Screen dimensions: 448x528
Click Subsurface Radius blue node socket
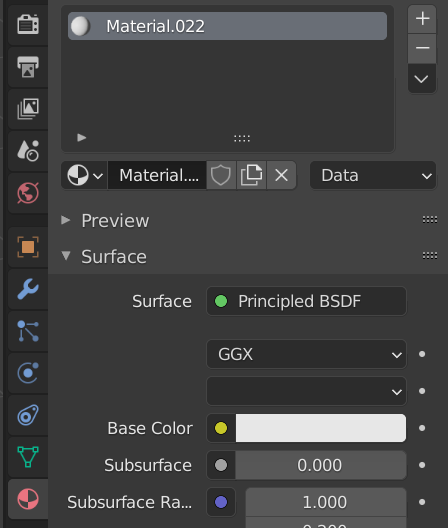[221, 502]
